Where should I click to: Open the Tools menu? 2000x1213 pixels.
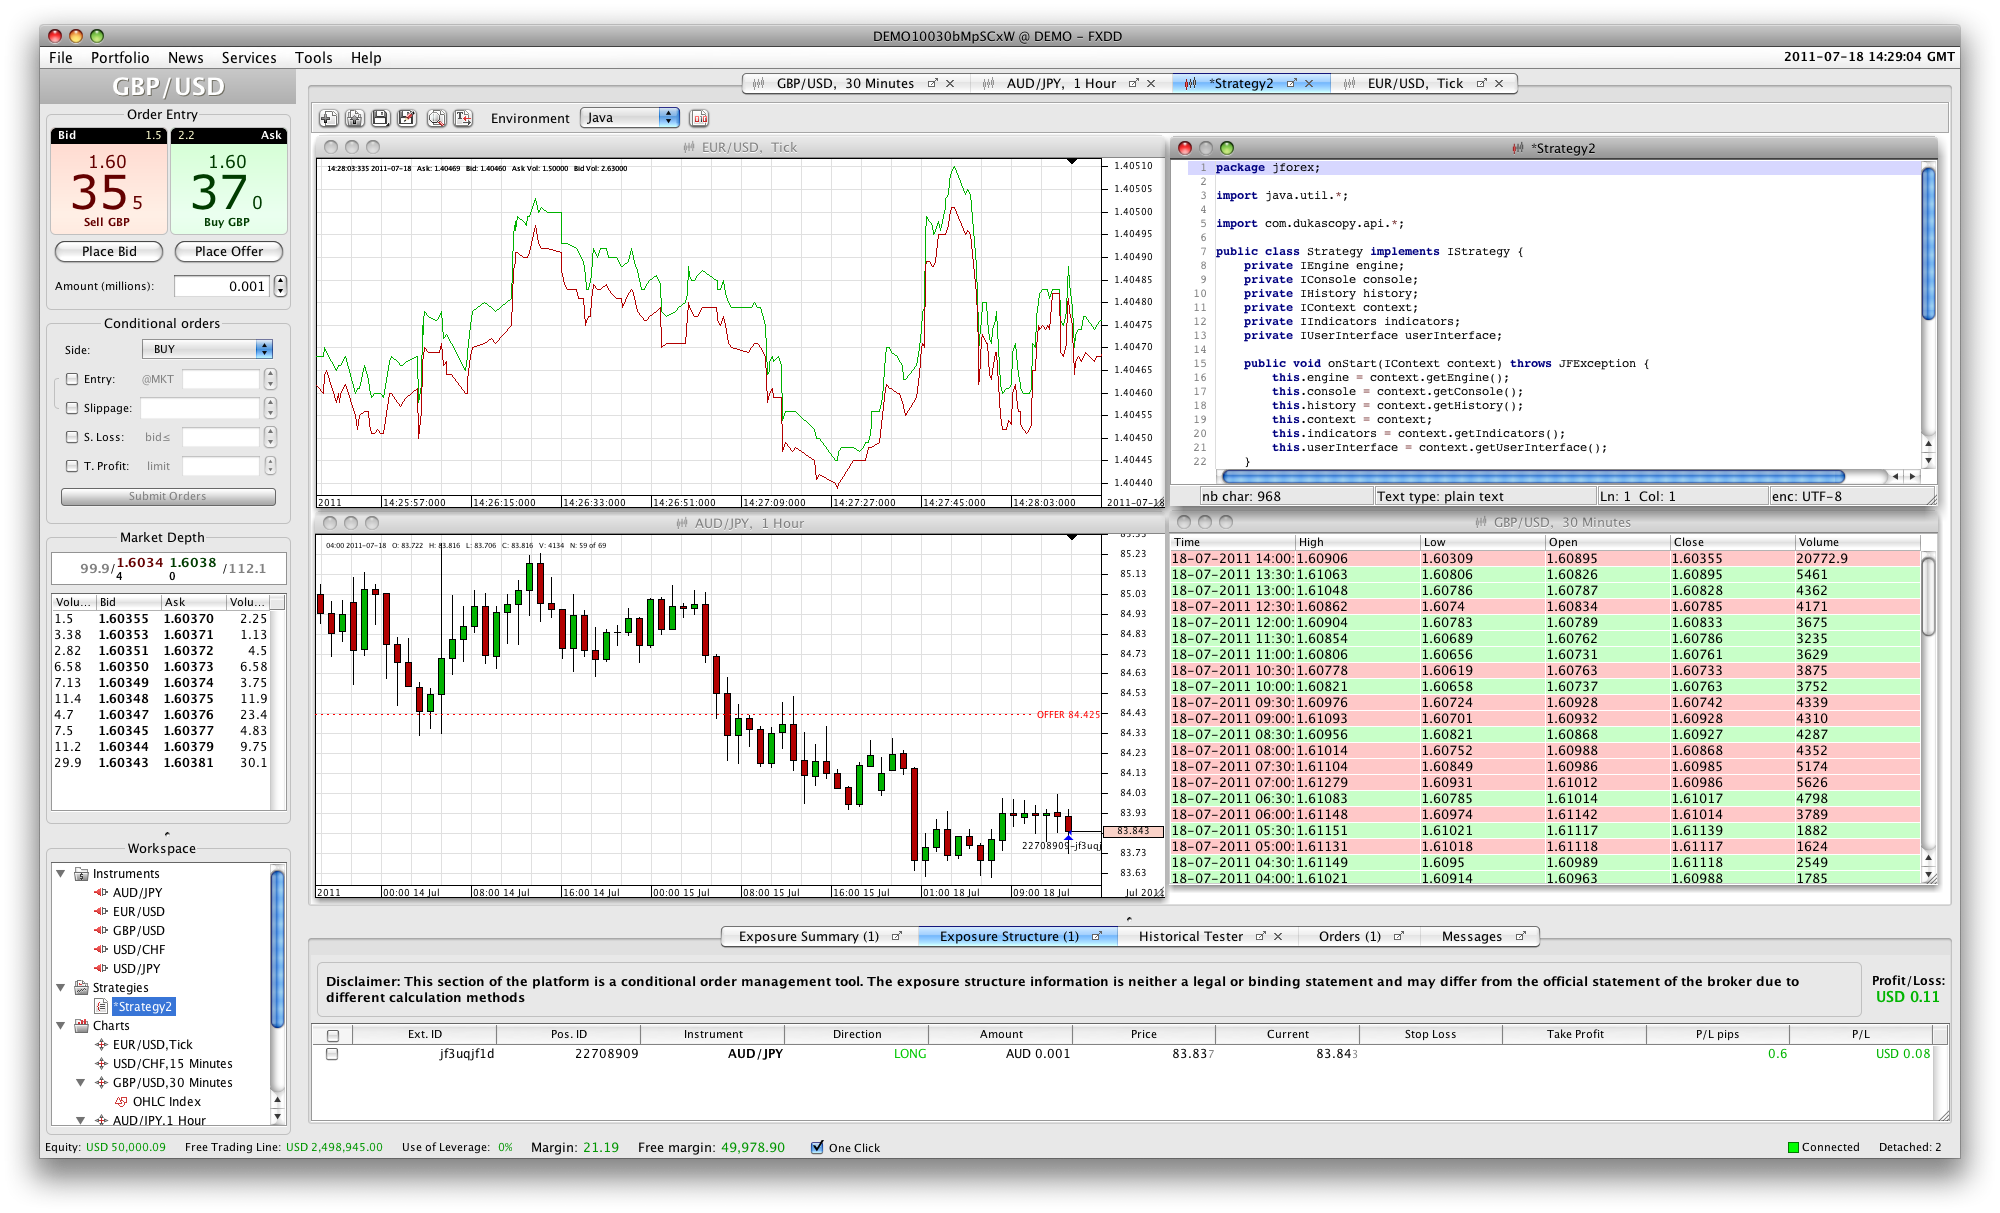click(313, 57)
